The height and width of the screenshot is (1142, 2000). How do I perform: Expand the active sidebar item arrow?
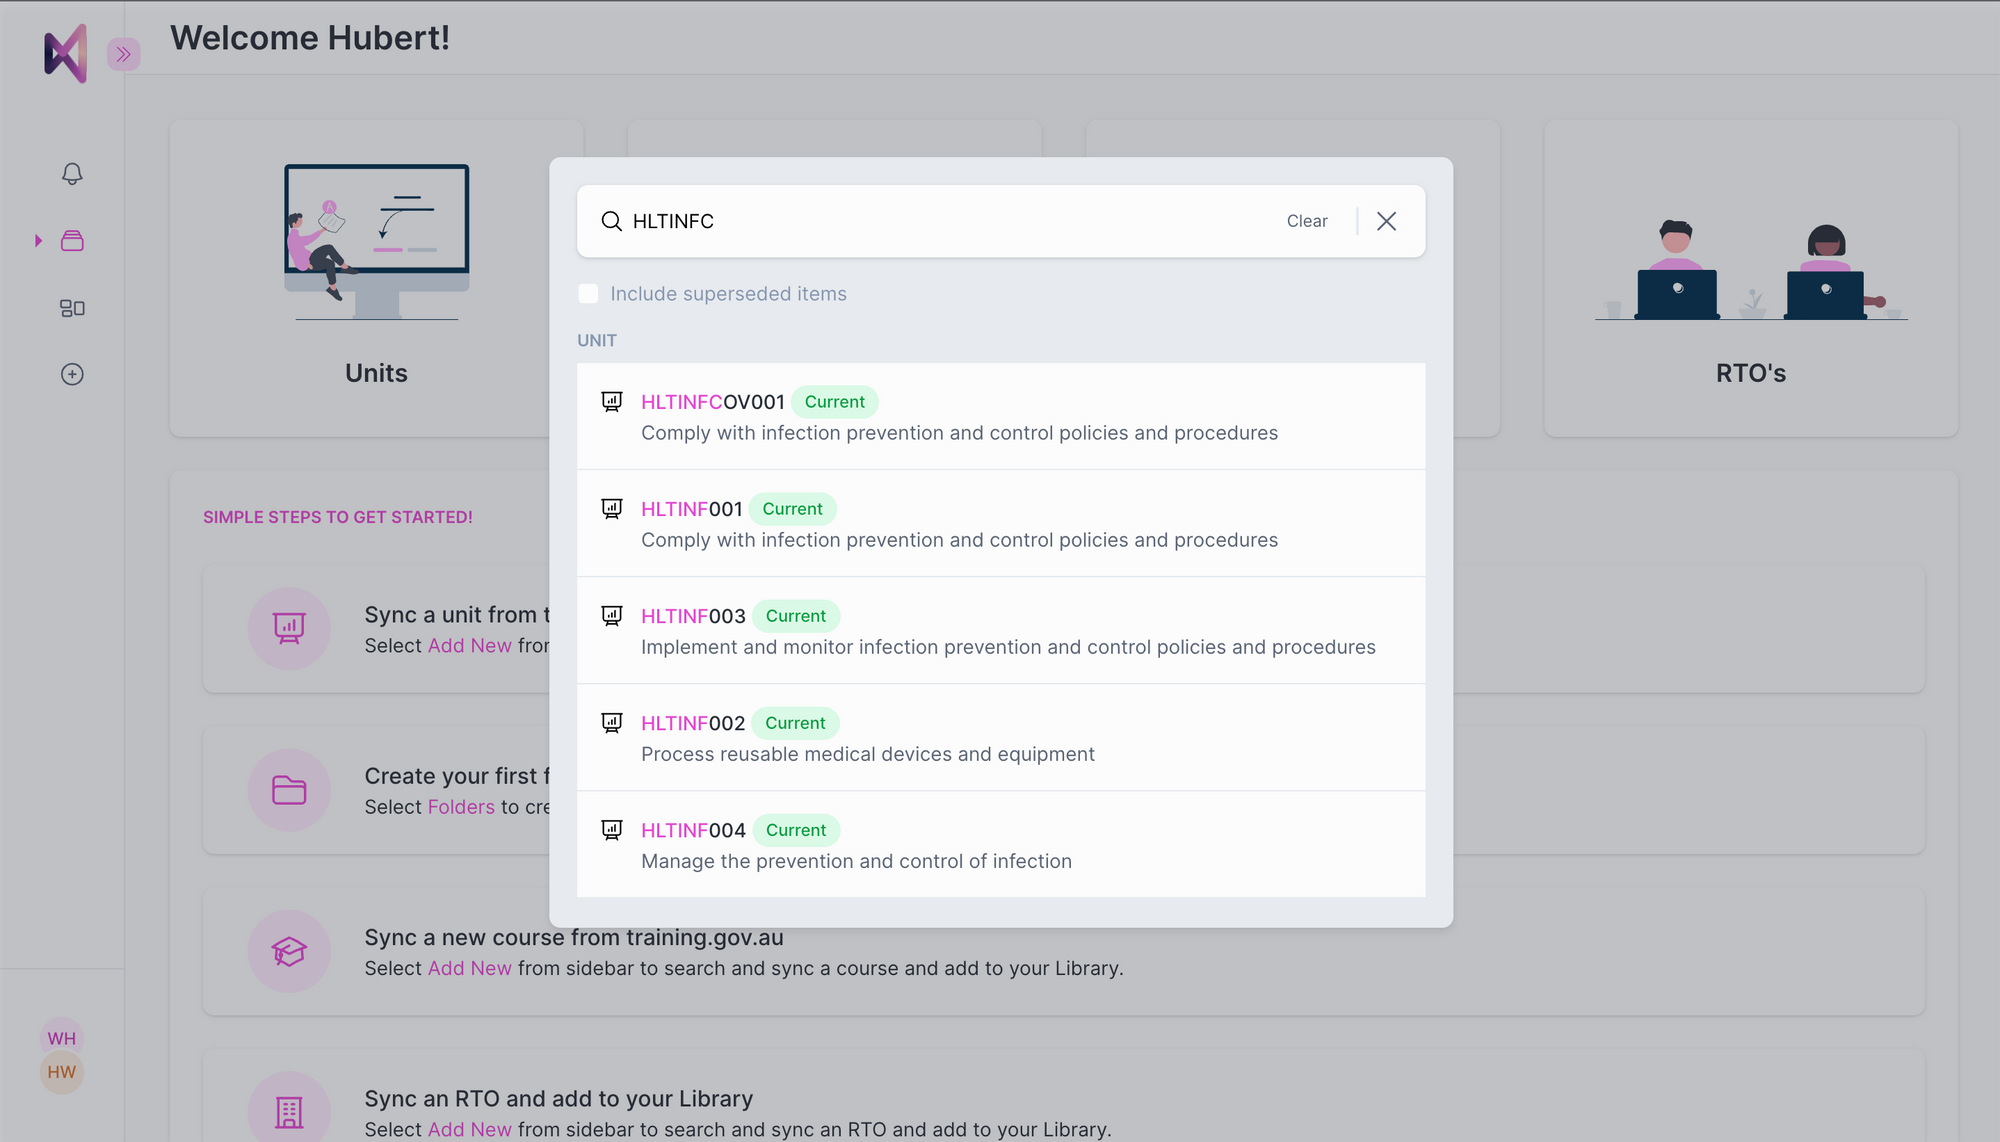(38, 241)
